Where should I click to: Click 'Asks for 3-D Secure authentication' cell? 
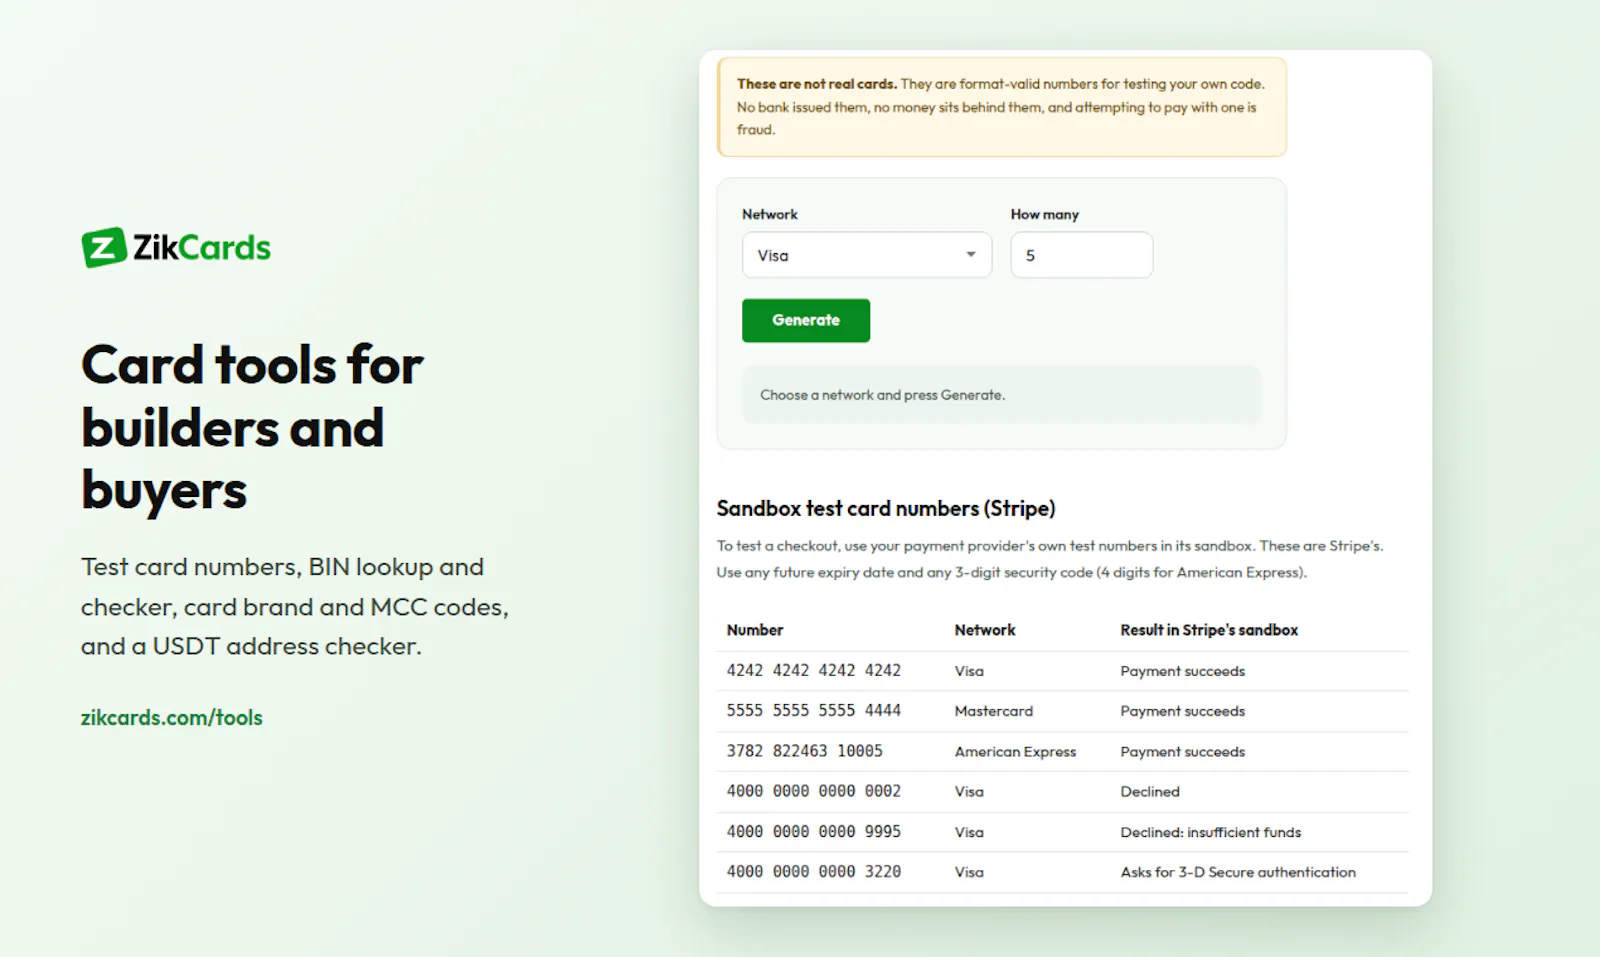pyautogui.click(x=1238, y=872)
